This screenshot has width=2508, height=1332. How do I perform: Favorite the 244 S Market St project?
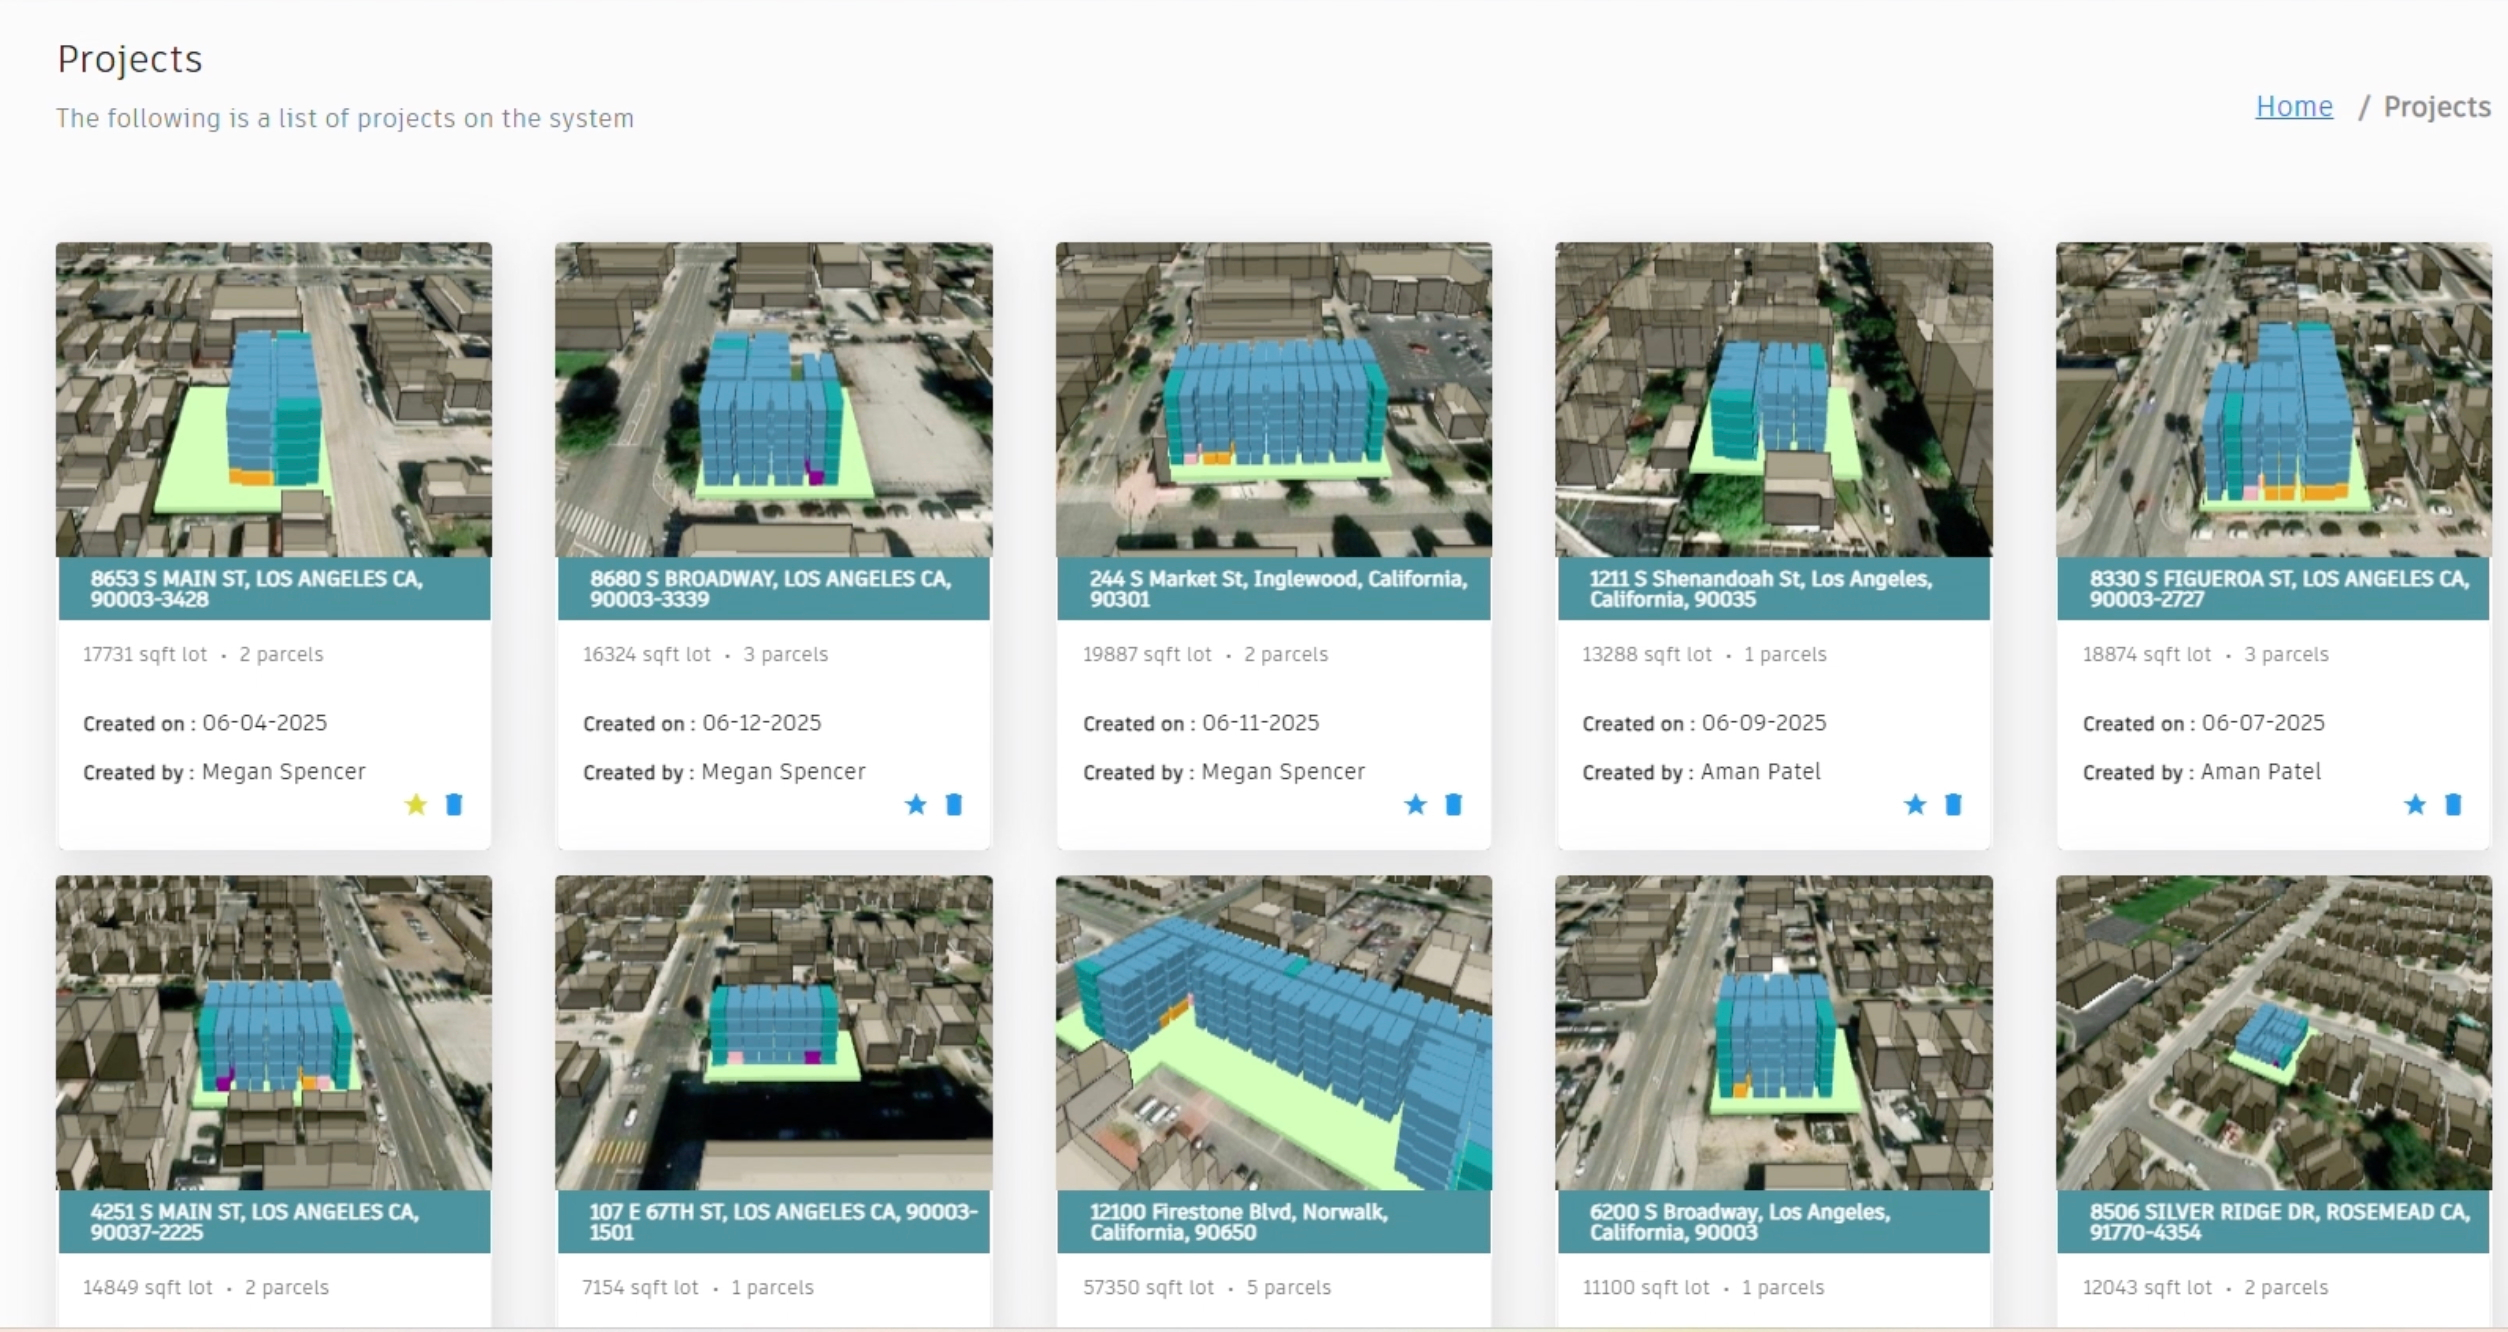[x=1415, y=805]
